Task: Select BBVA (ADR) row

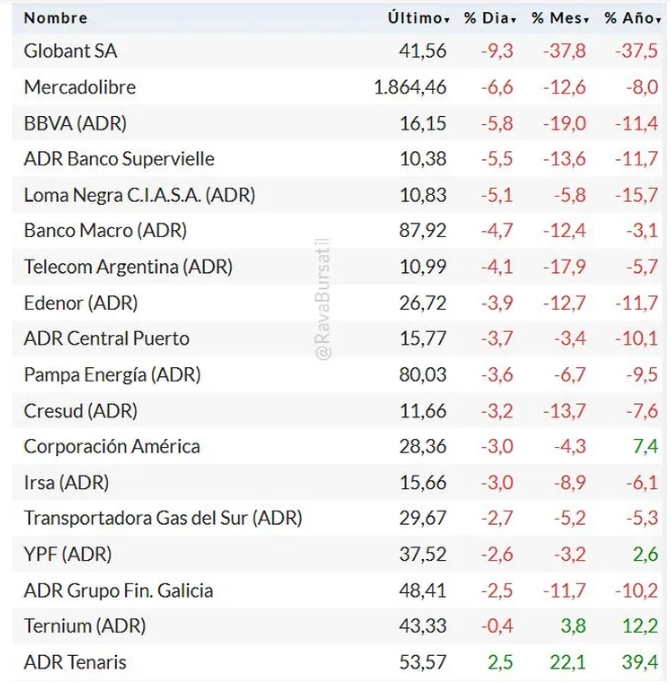Action: (x=75, y=123)
